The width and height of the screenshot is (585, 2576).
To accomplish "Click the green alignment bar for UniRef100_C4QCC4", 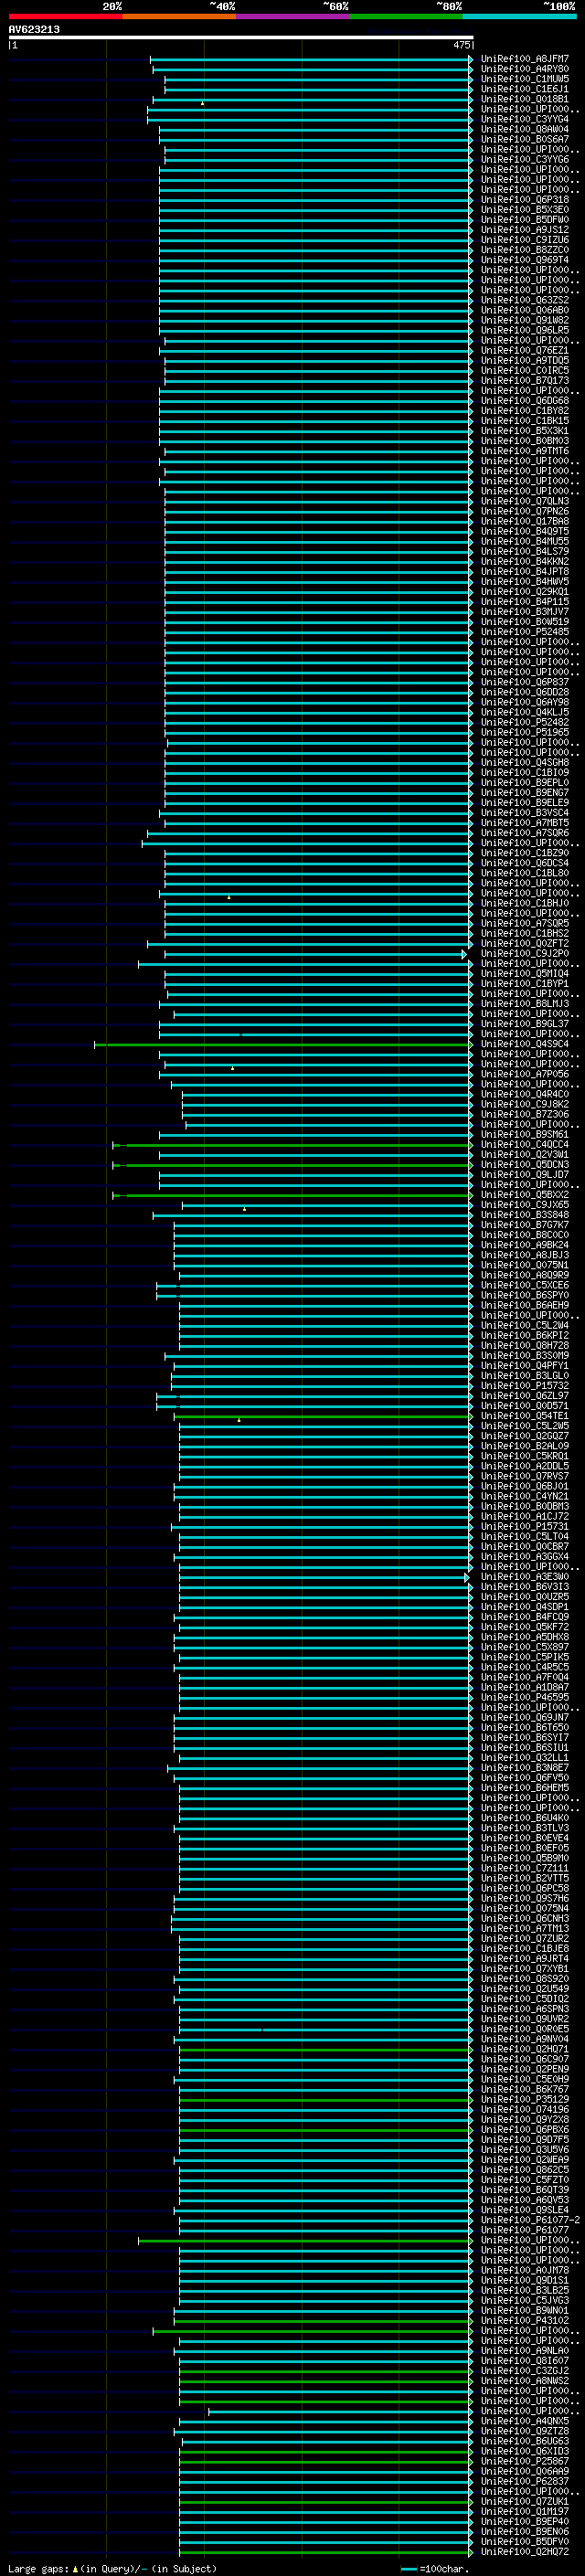I will click(x=292, y=1145).
